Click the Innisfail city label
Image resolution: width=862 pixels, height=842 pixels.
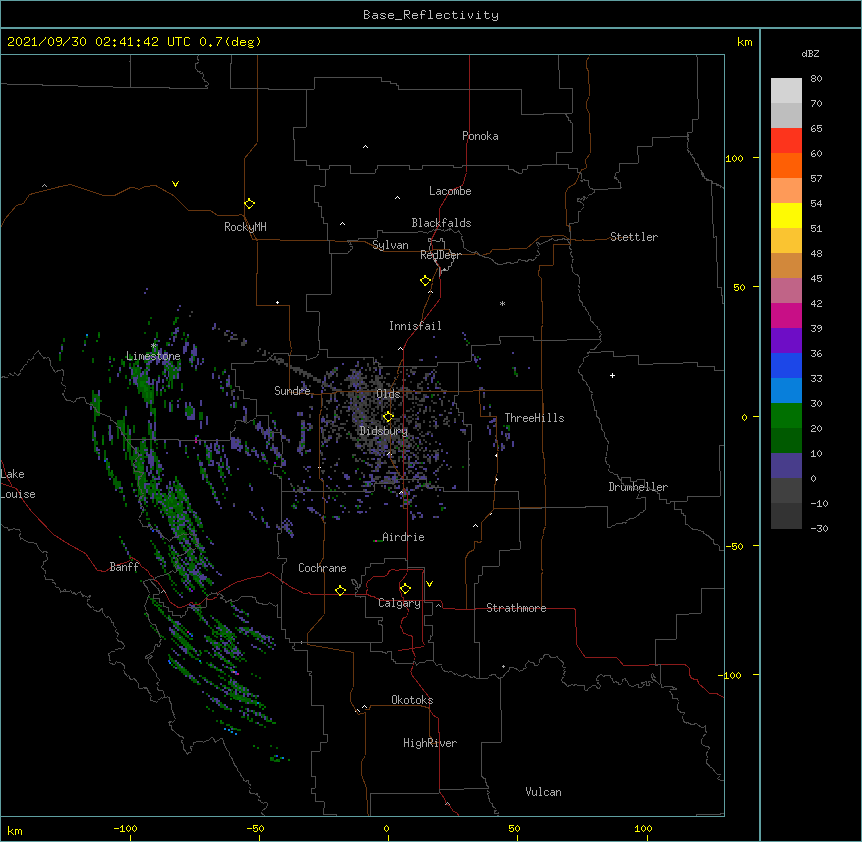point(415,326)
